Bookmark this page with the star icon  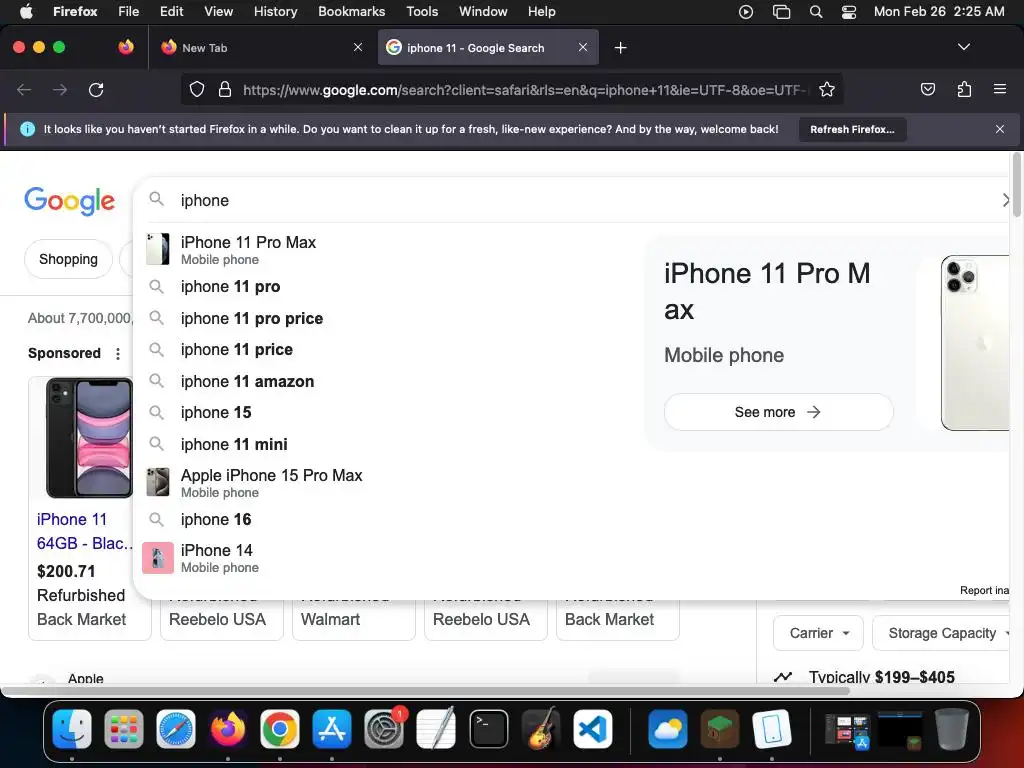pyautogui.click(x=827, y=89)
